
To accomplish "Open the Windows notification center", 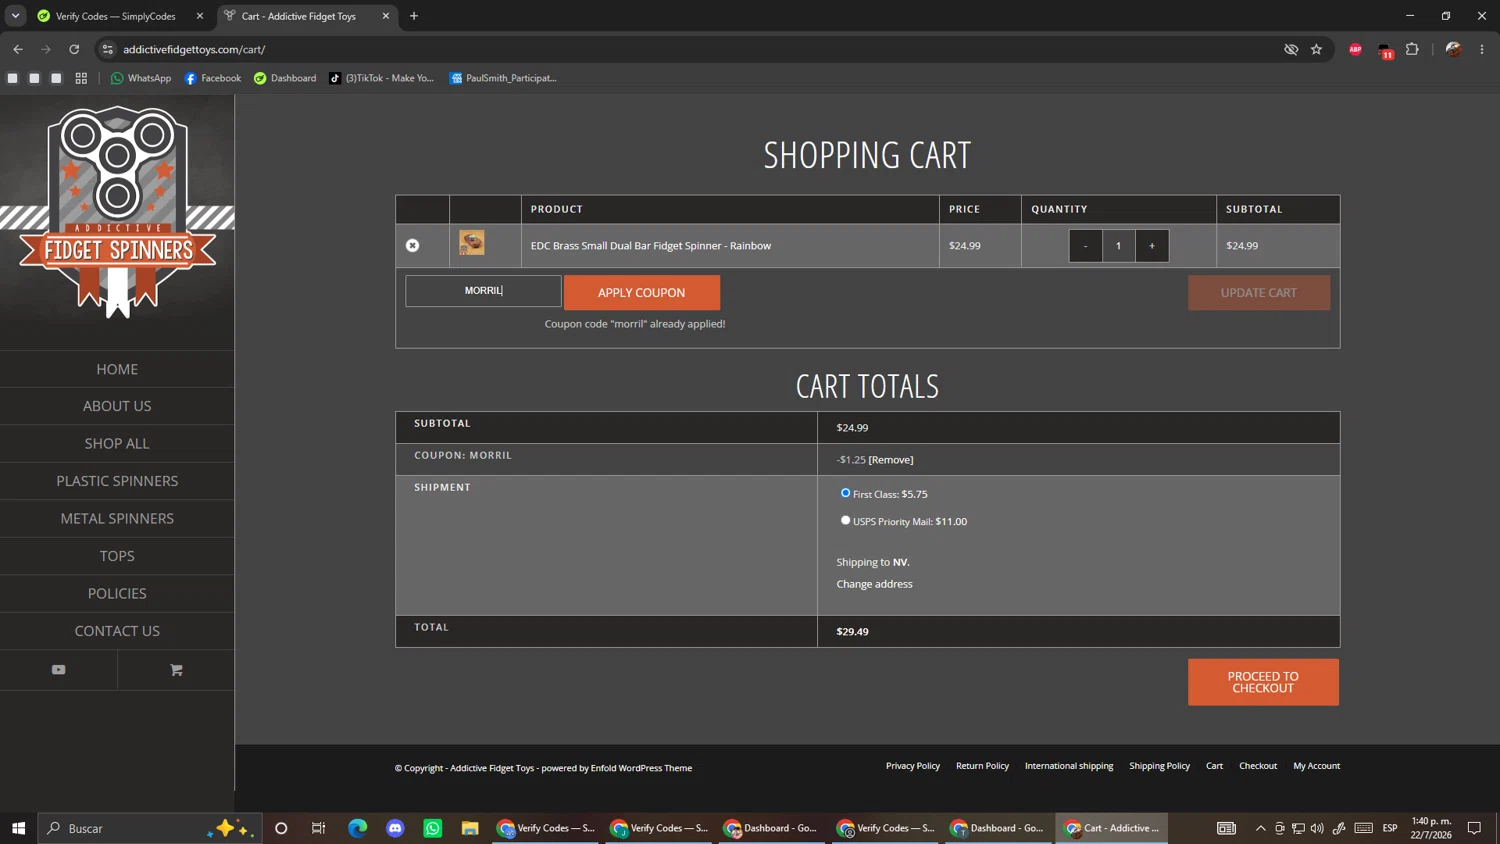I will click(1474, 828).
